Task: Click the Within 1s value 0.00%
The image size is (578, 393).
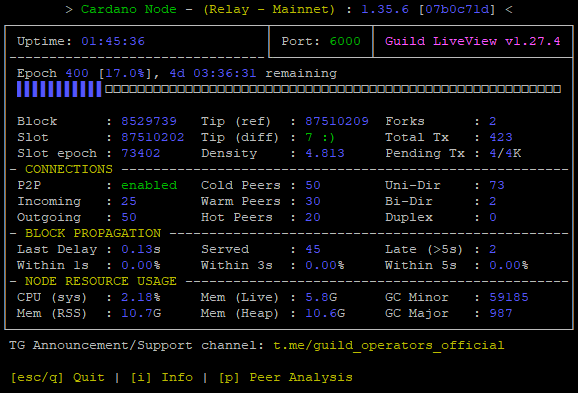Action: (141, 265)
